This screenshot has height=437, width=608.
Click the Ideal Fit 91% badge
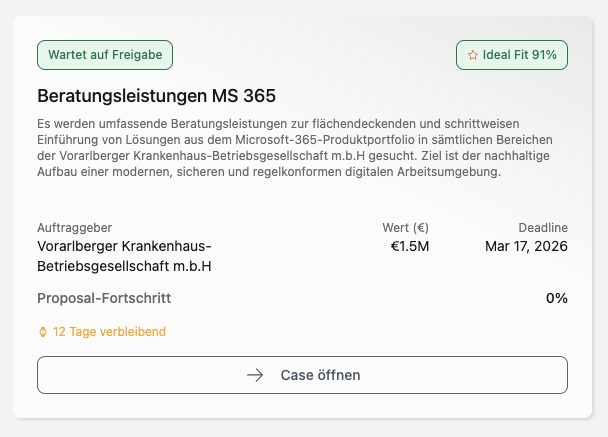click(512, 55)
